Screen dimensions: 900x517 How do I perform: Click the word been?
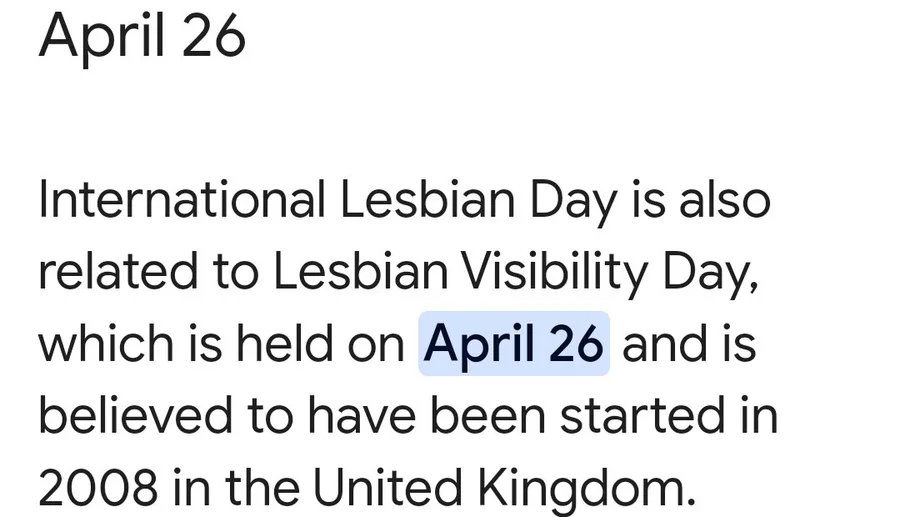pyautogui.click(x=488, y=415)
